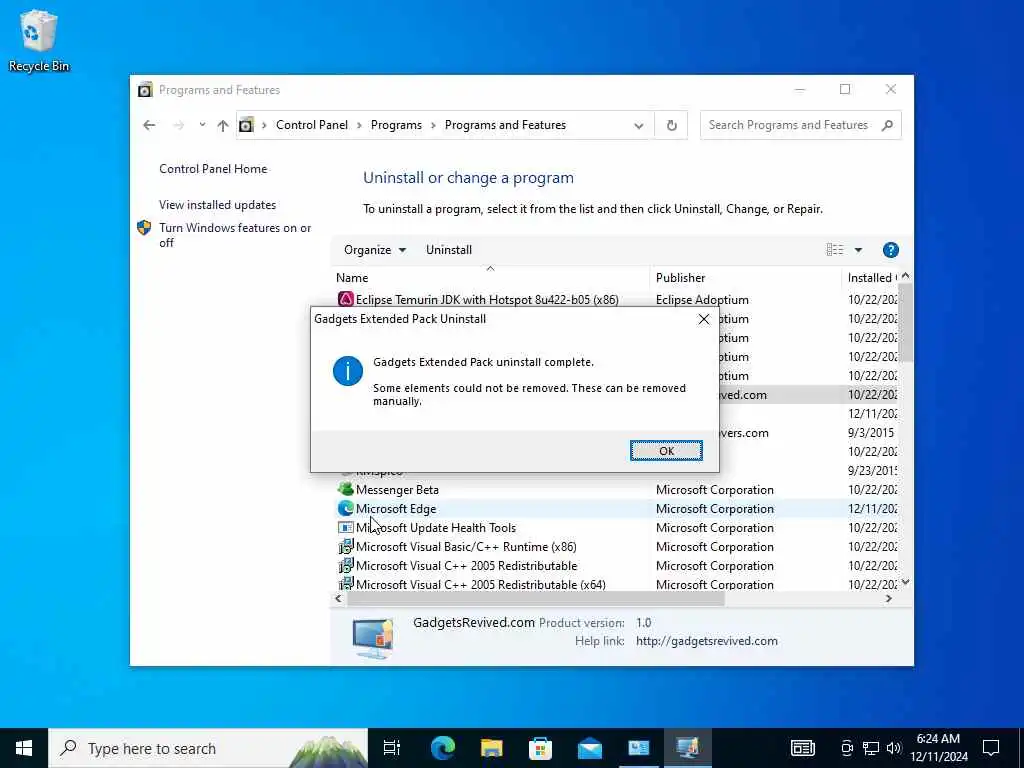Image resolution: width=1024 pixels, height=768 pixels.
Task: Select Eclipse Temurin JDK 8u422-b05 row
Action: pos(616,300)
